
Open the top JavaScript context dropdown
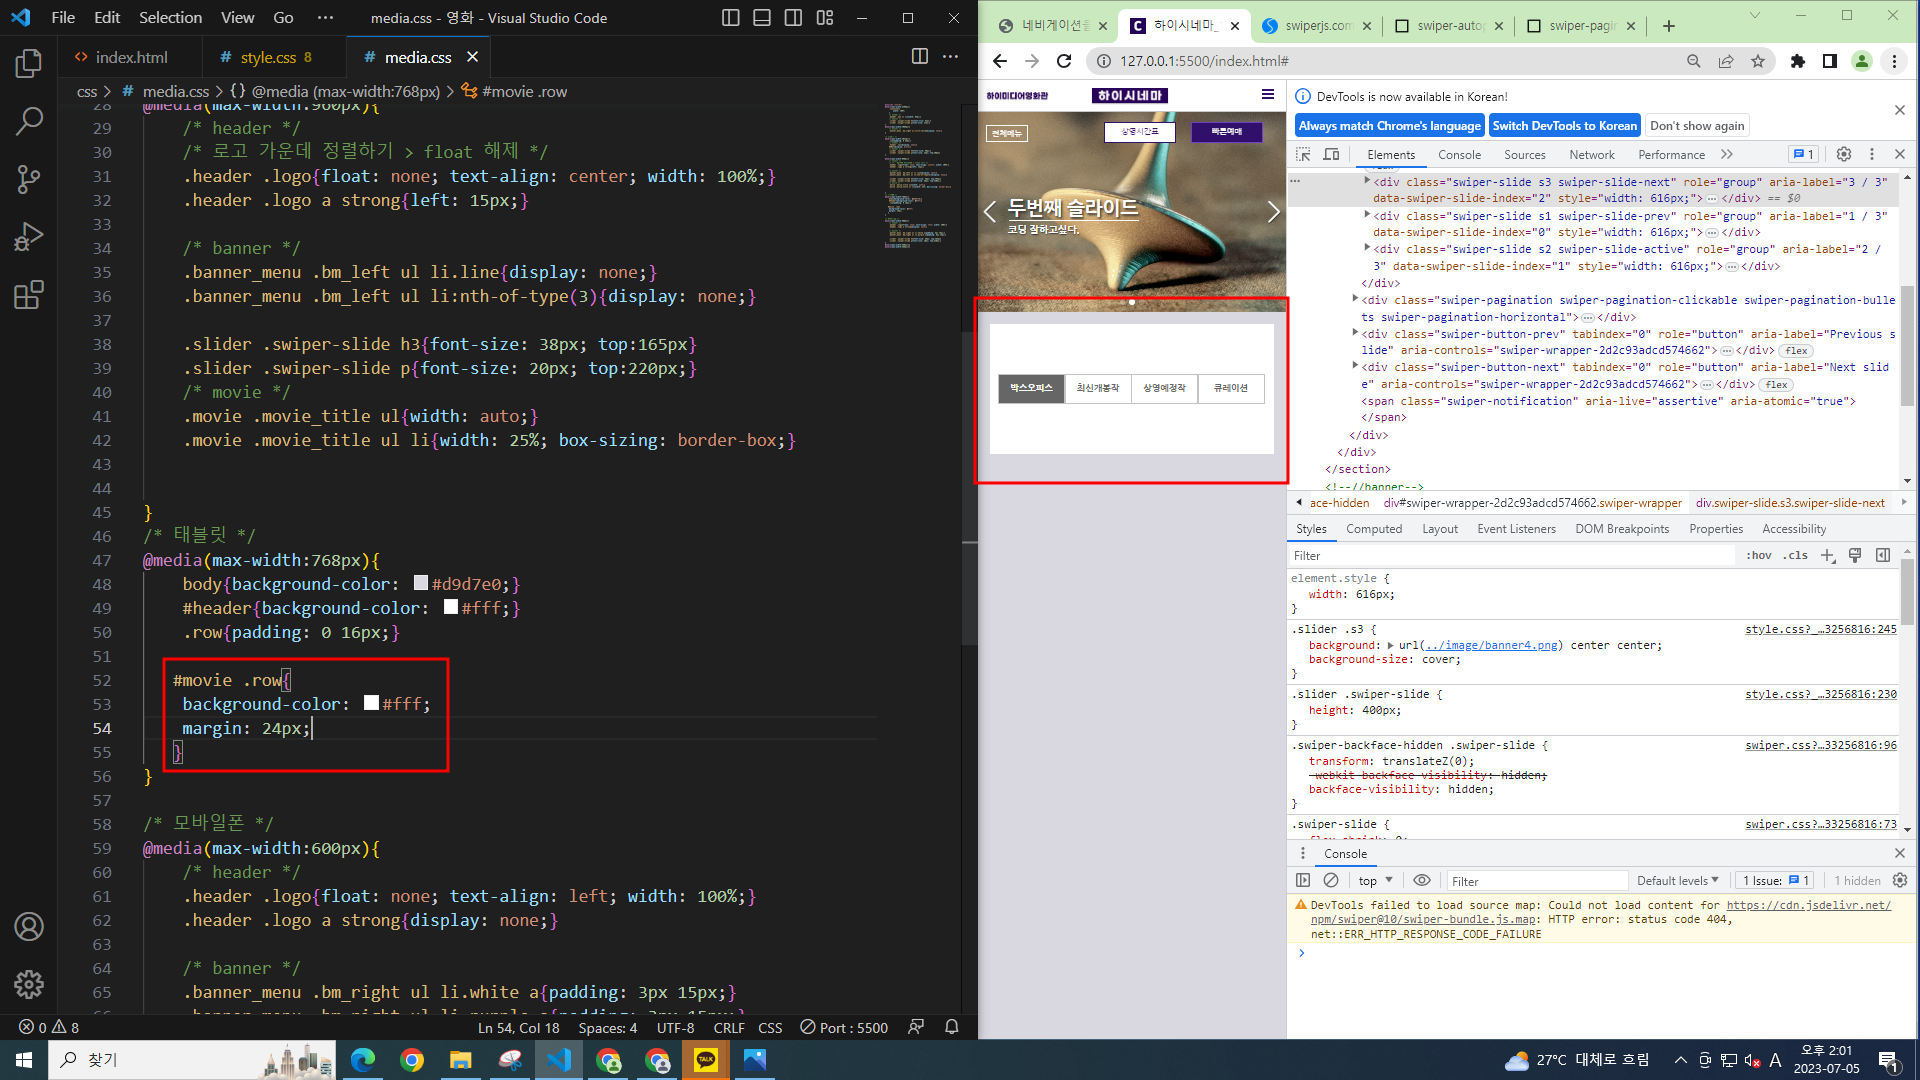pos(1375,880)
